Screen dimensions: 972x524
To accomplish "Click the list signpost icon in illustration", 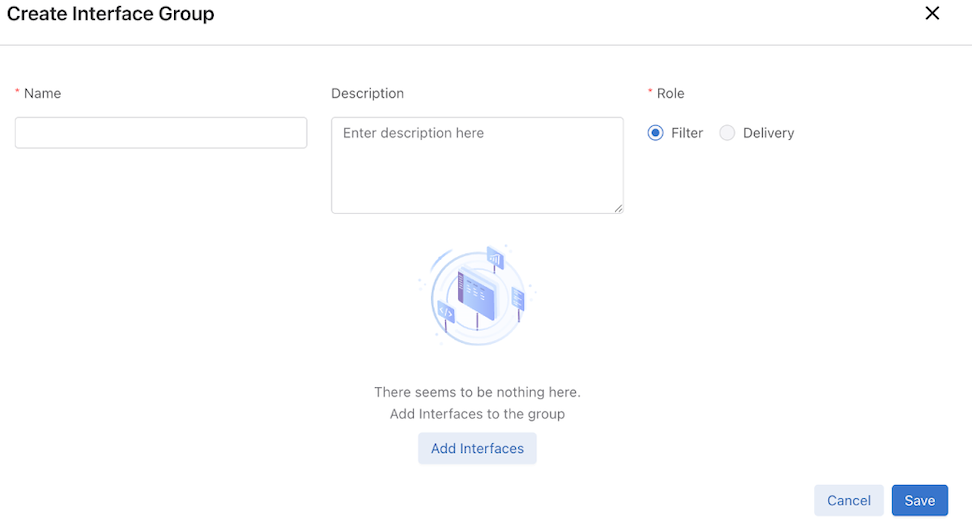I will click(518, 298).
